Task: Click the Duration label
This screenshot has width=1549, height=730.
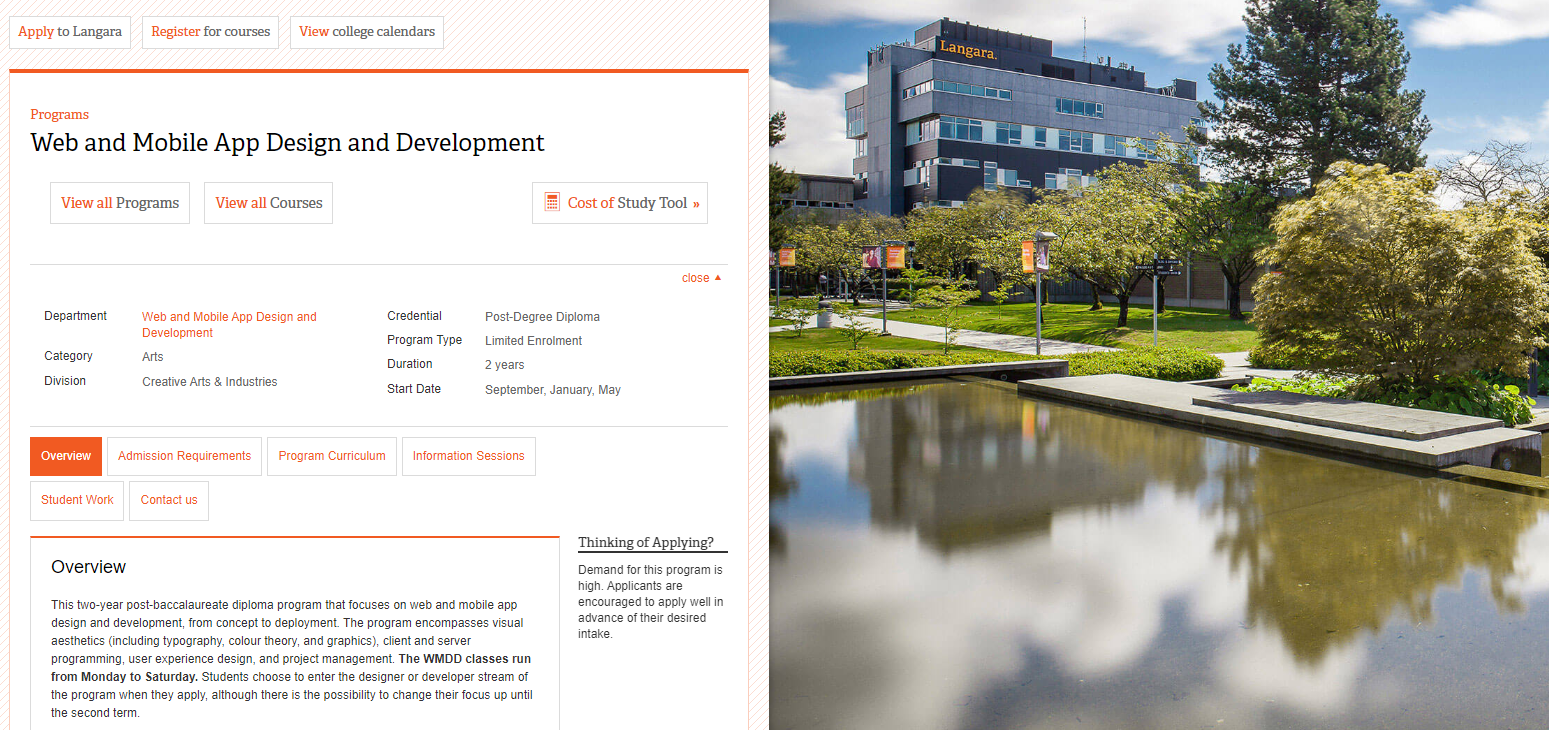Action: (410, 364)
